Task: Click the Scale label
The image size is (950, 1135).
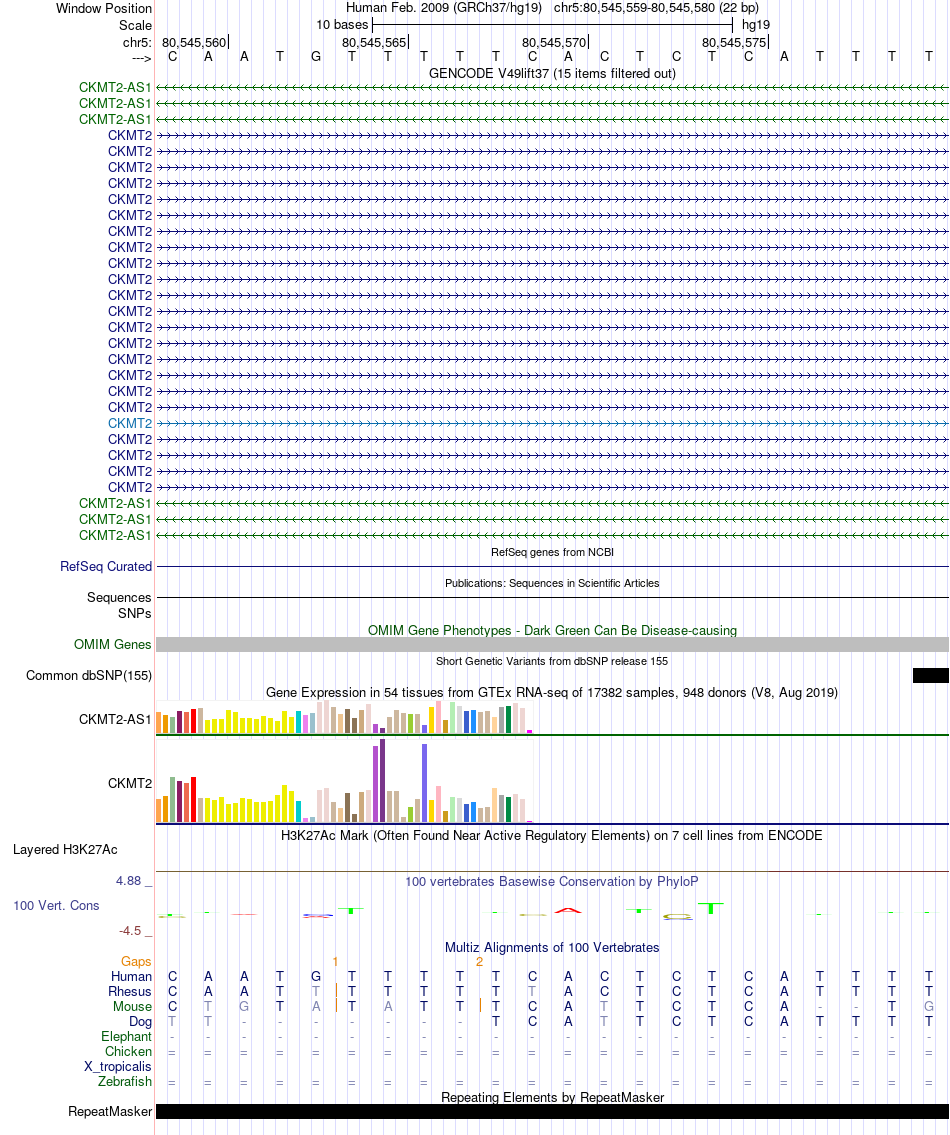Action: coord(135,25)
